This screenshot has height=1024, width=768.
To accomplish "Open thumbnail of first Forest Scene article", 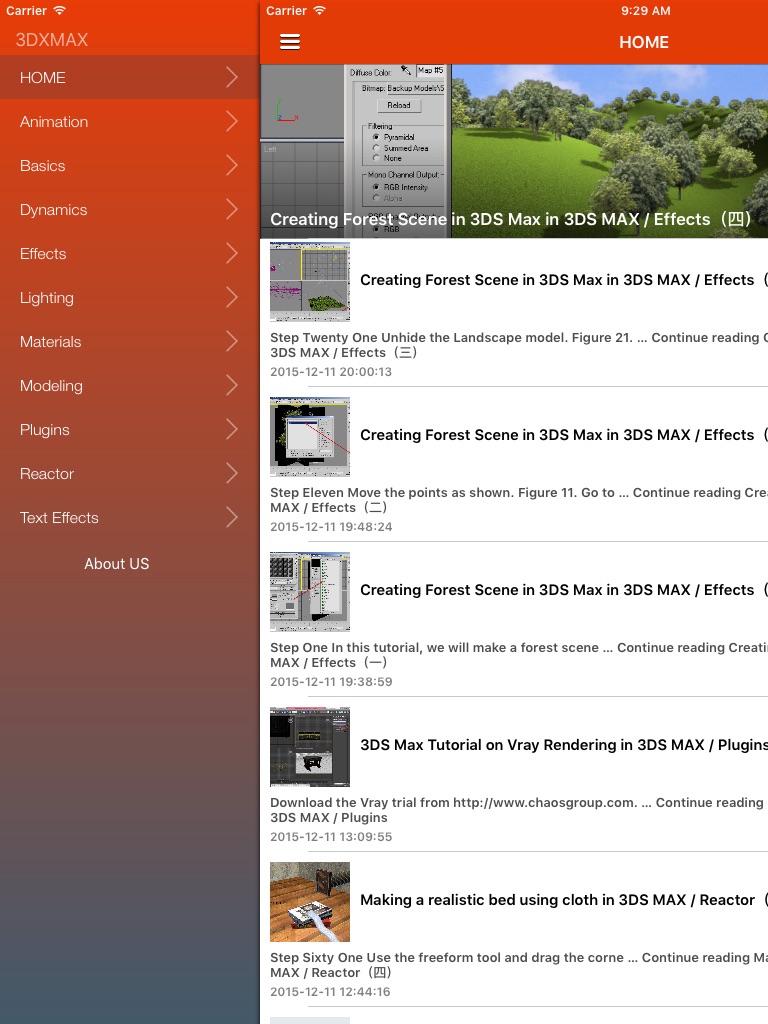I will coord(310,281).
